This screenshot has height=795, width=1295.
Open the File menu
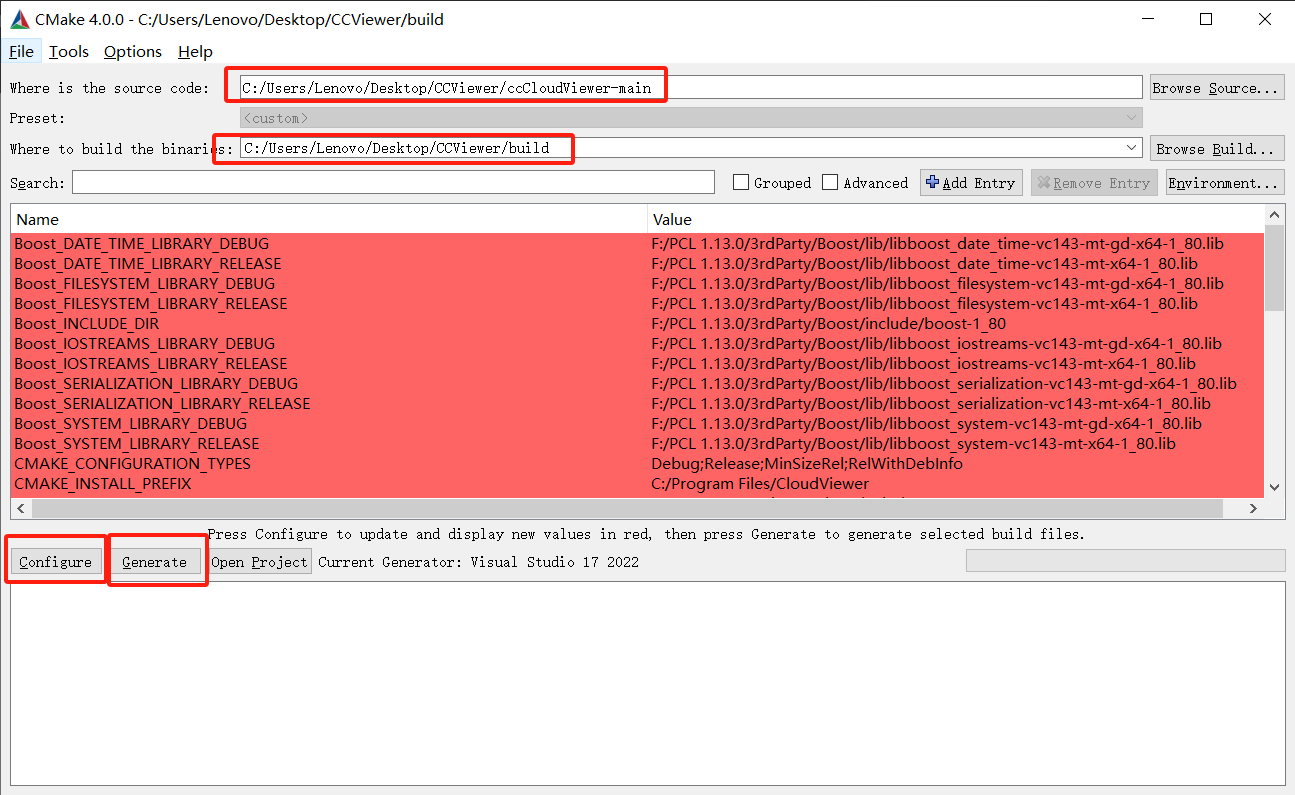click(20, 51)
